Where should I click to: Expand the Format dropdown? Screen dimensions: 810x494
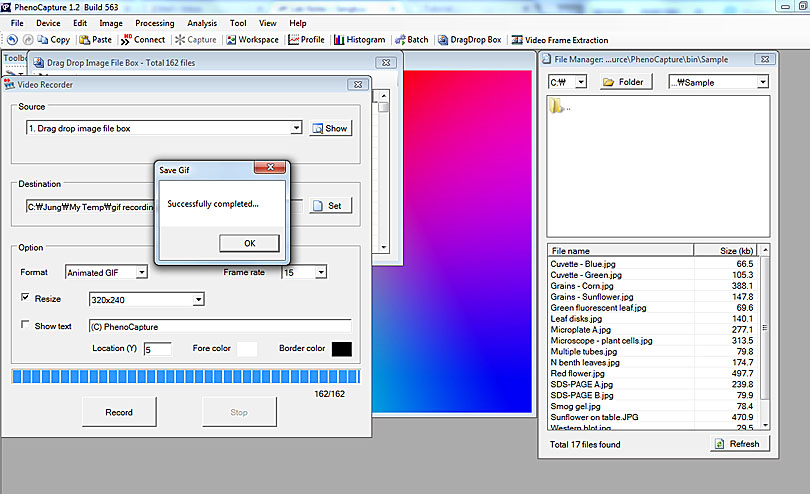[141, 272]
